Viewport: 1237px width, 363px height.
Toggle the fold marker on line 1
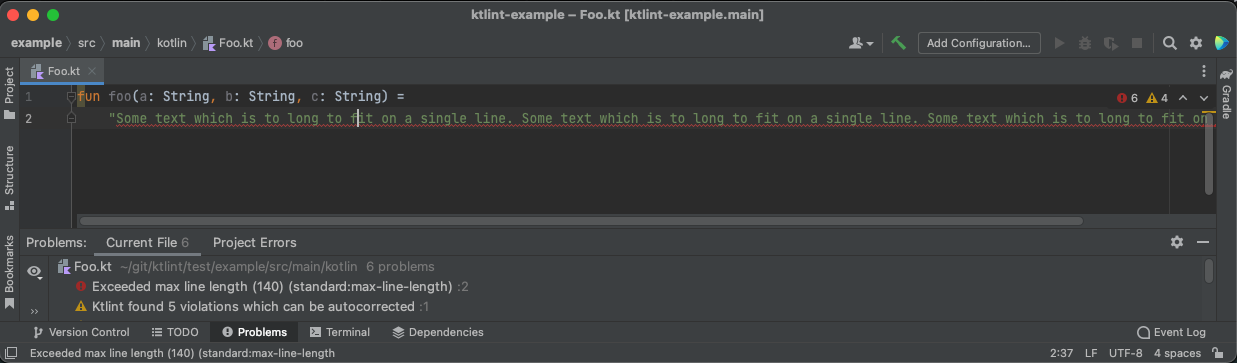coord(71,97)
